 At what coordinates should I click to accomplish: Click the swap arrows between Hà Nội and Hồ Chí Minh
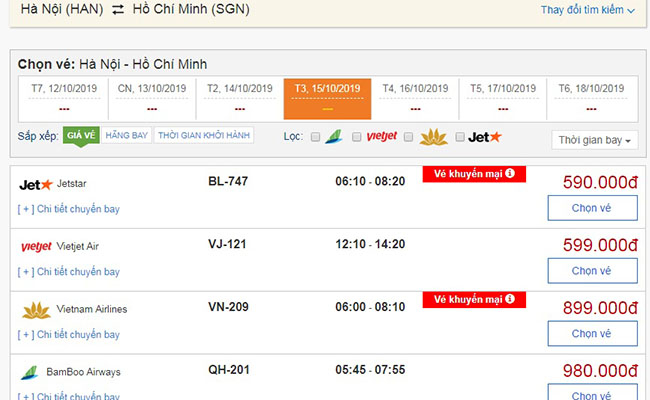pyautogui.click(x=117, y=10)
